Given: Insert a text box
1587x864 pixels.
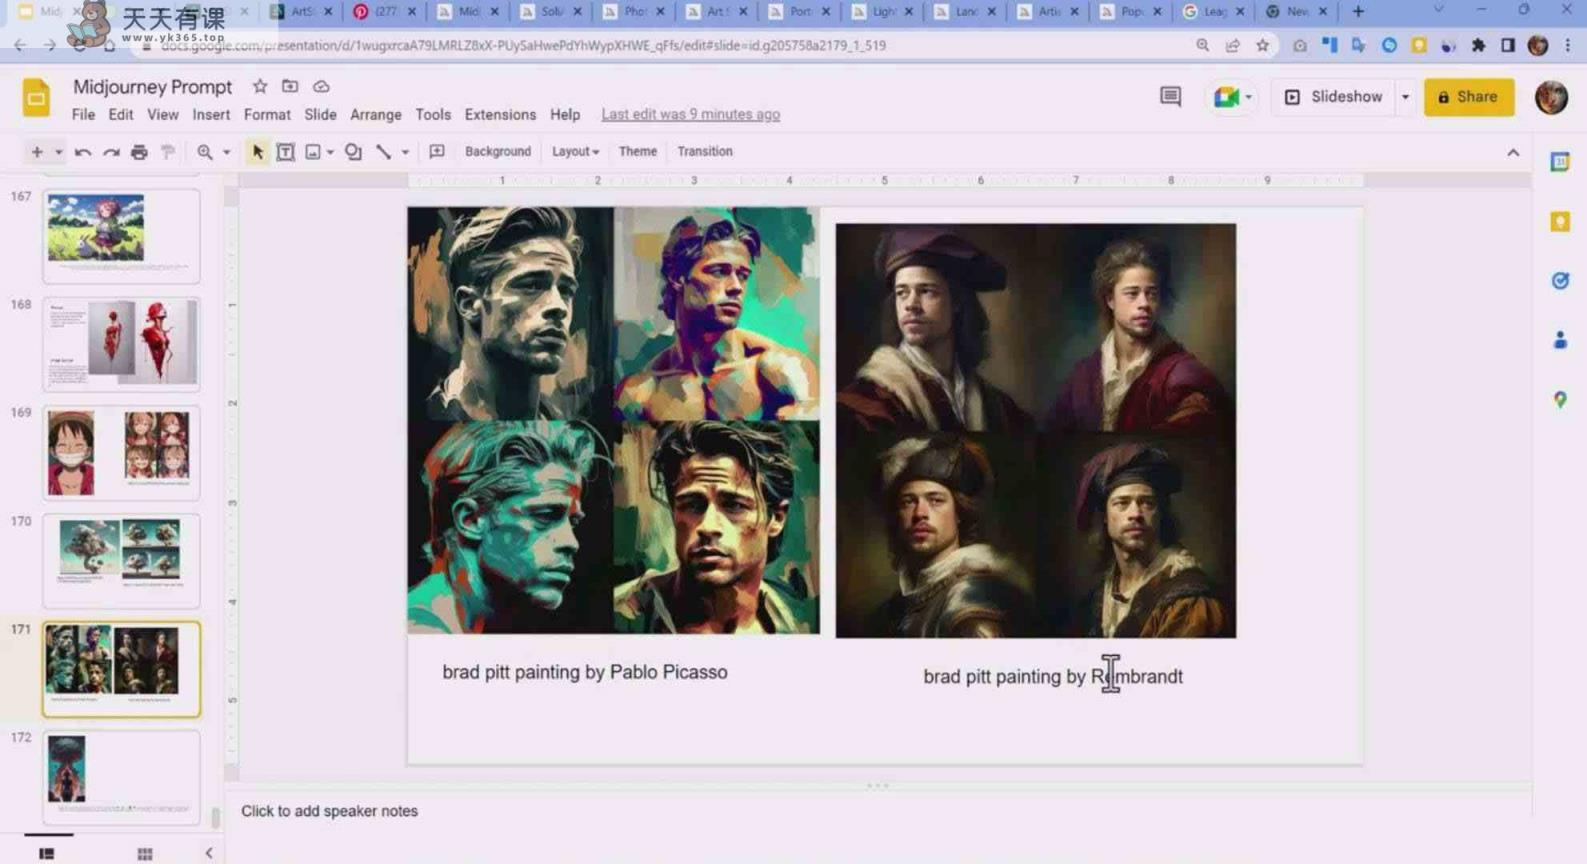Looking at the screenshot, I should (285, 152).
